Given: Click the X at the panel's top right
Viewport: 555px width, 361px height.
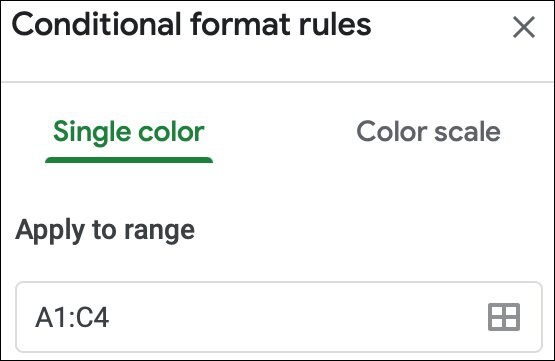Looking at the screenshot, I should [x=524, y=27].
